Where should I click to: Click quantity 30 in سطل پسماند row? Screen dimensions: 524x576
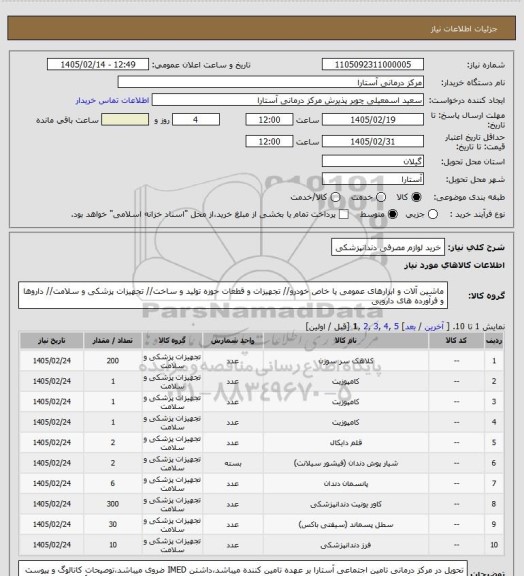[x=112, y=525]
